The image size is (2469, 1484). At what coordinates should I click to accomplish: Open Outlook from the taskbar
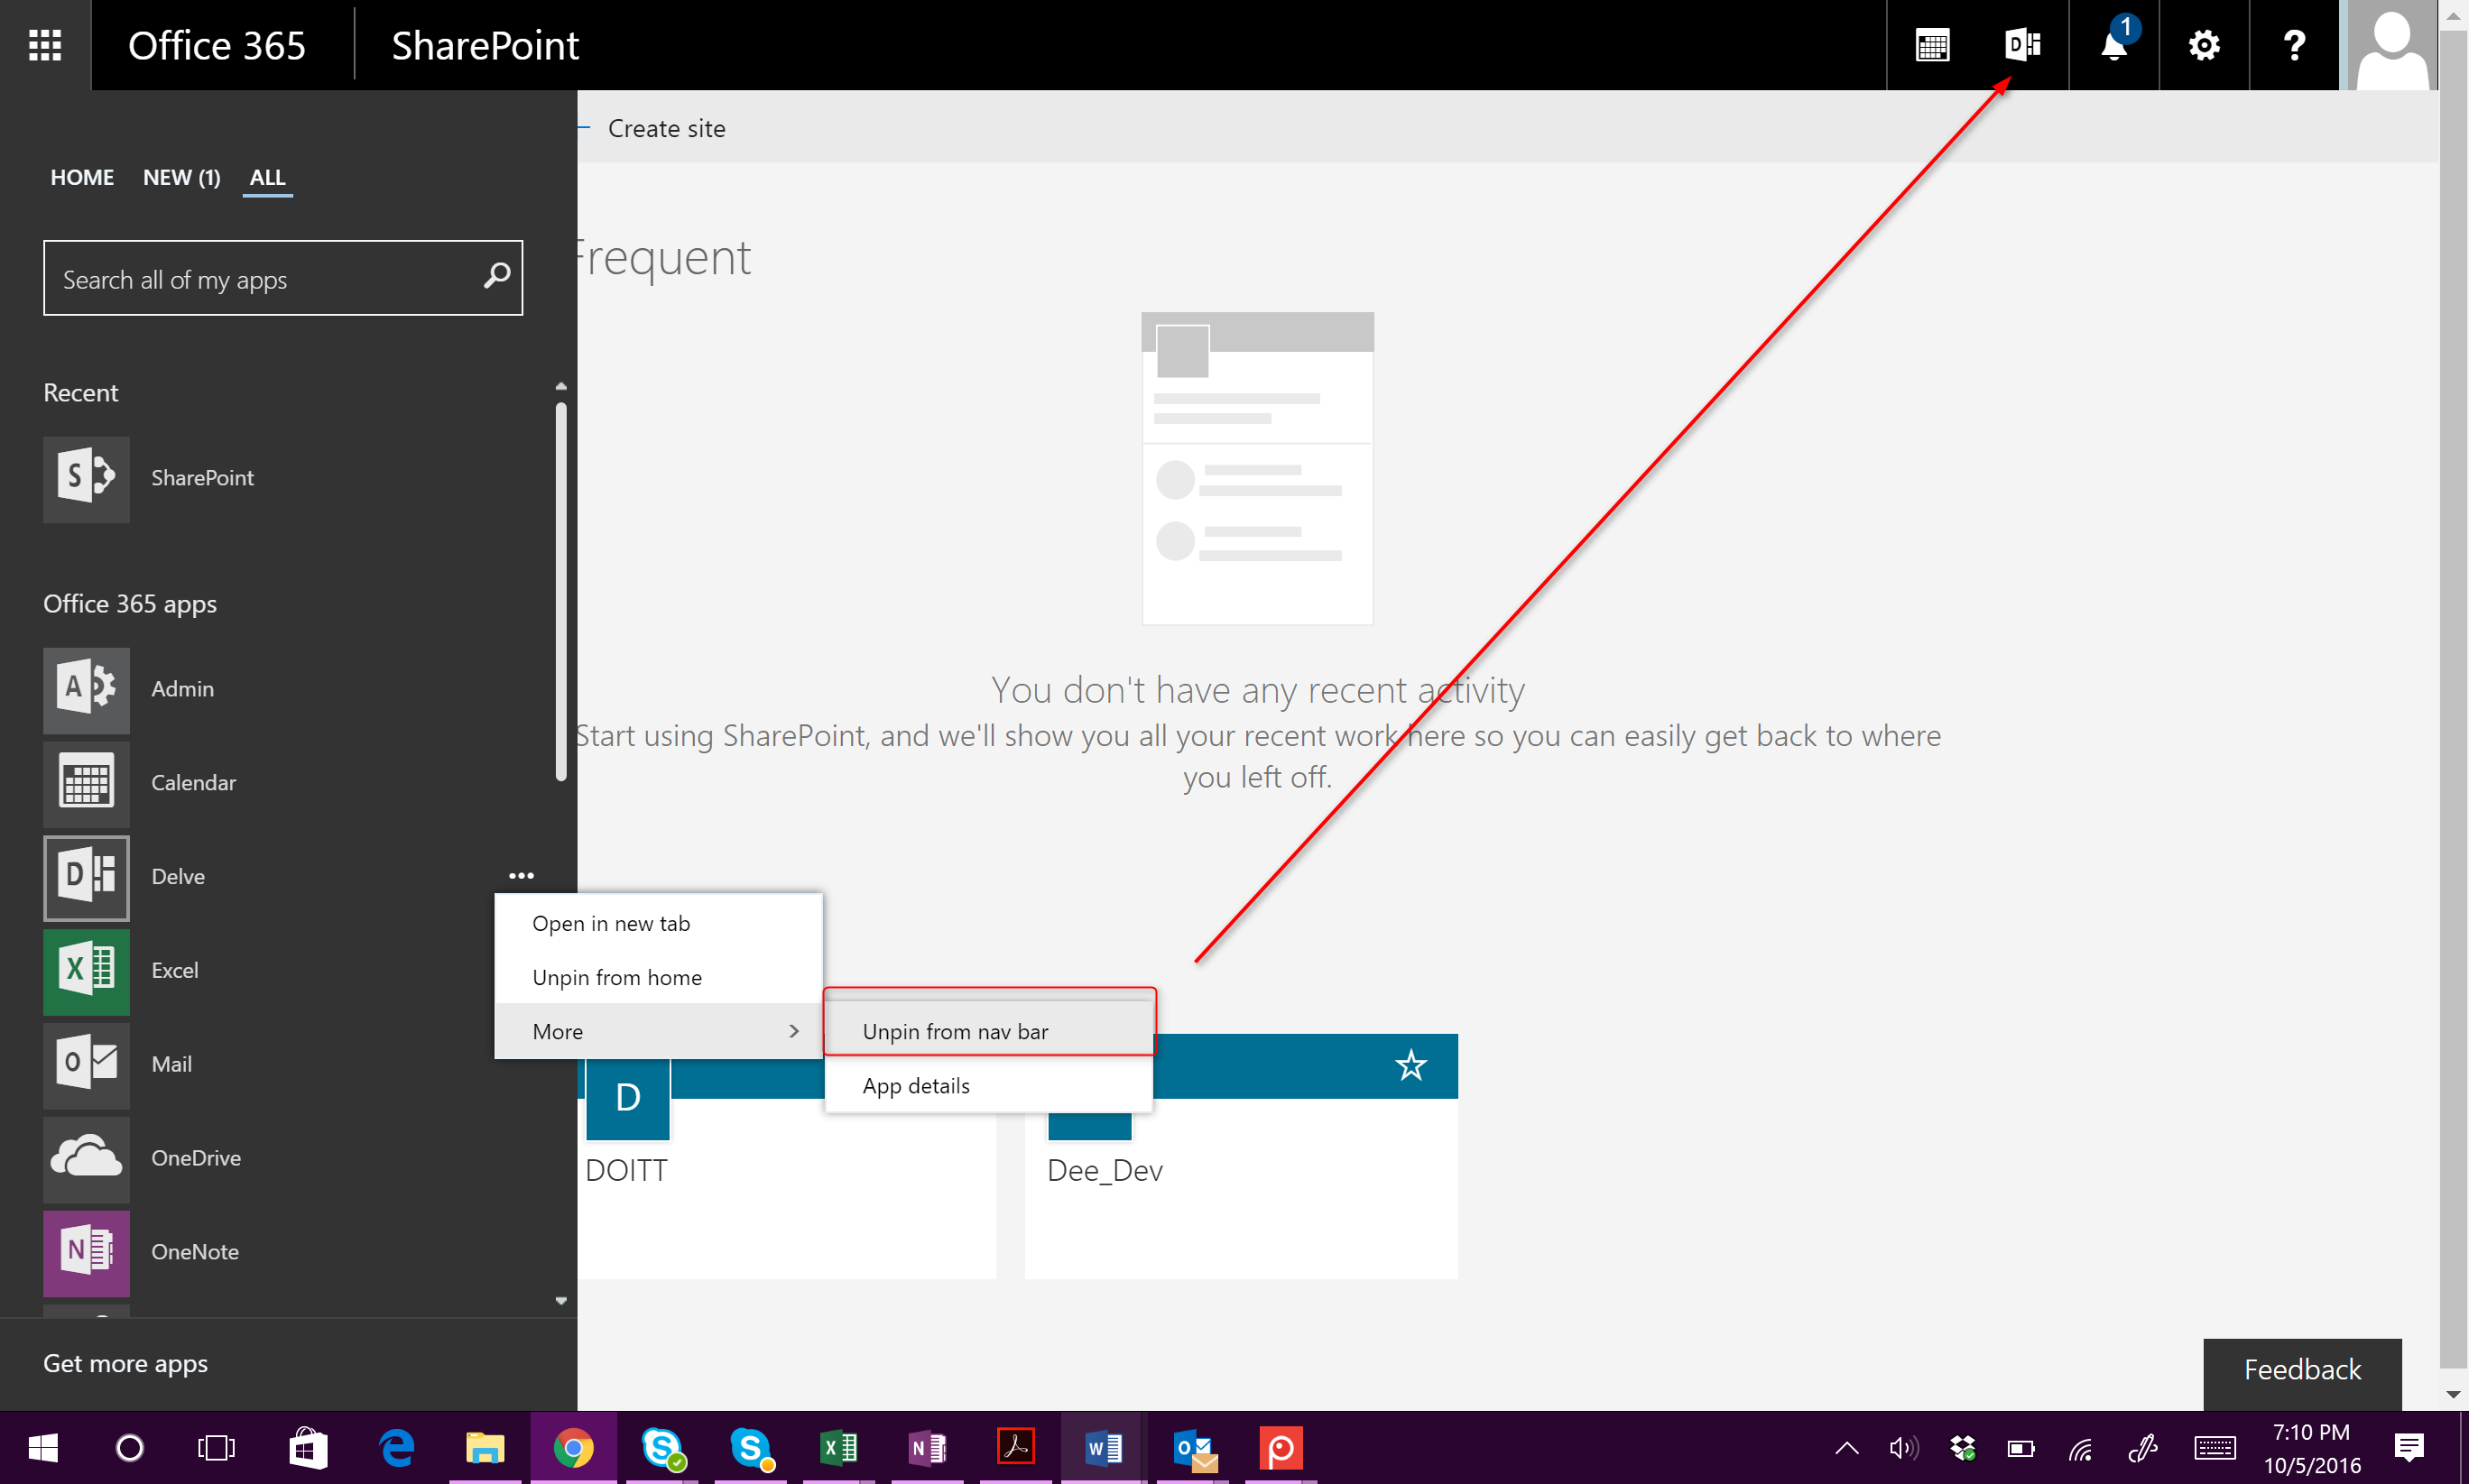pos(1193,1448)
